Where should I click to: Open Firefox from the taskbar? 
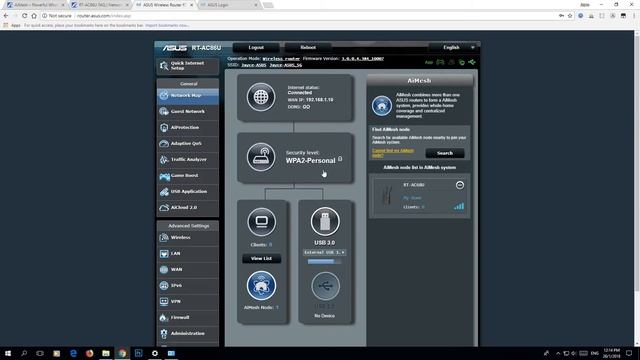tap(89, 353)
